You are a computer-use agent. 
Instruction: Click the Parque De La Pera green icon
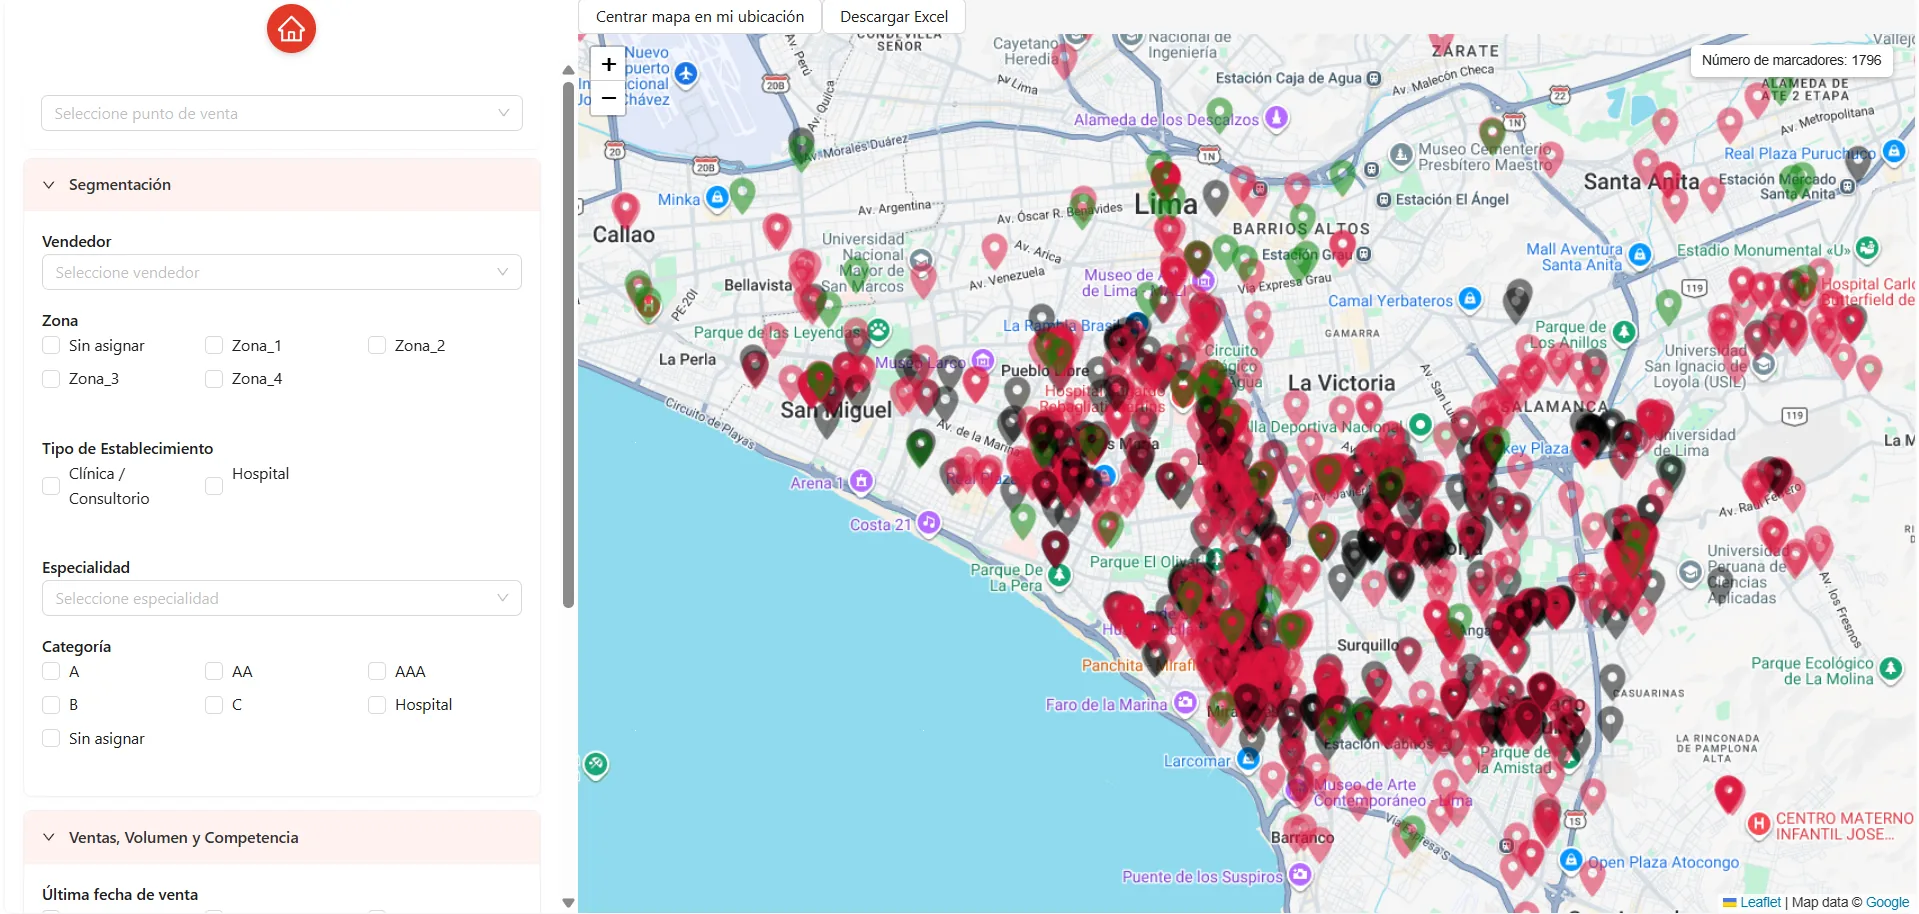(x=1060, y=574)
